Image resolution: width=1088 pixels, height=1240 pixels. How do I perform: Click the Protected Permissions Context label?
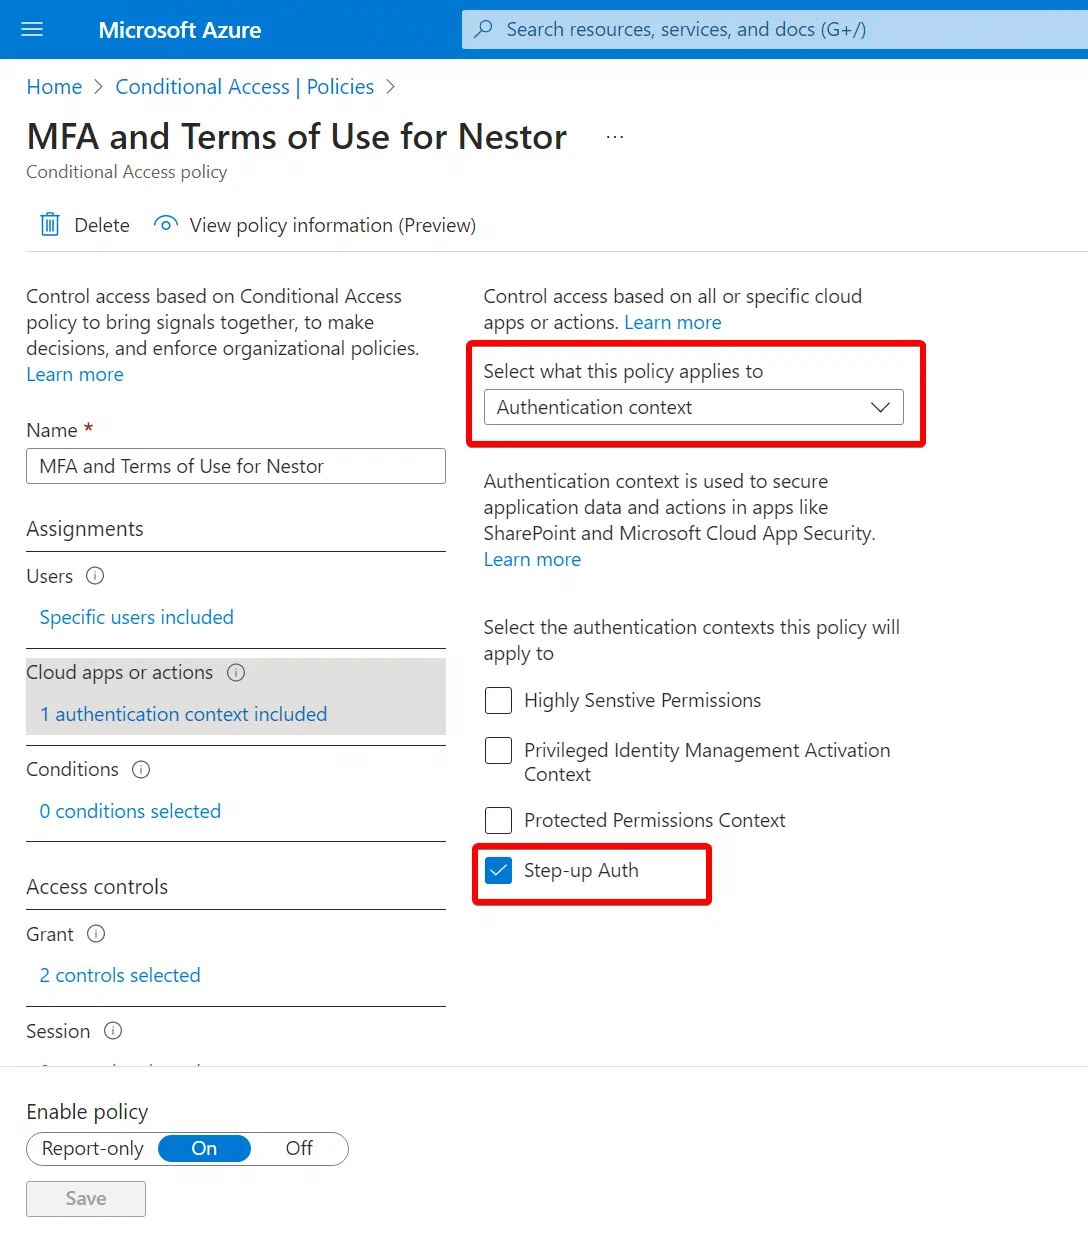tap(655, 821)
